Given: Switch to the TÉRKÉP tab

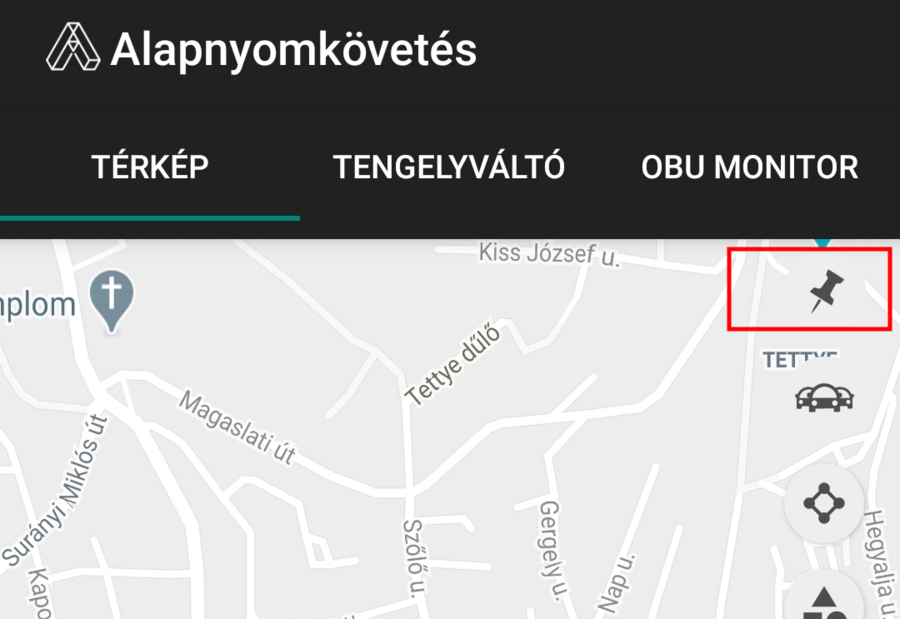Looking at the screenshot, I should 150,167.
